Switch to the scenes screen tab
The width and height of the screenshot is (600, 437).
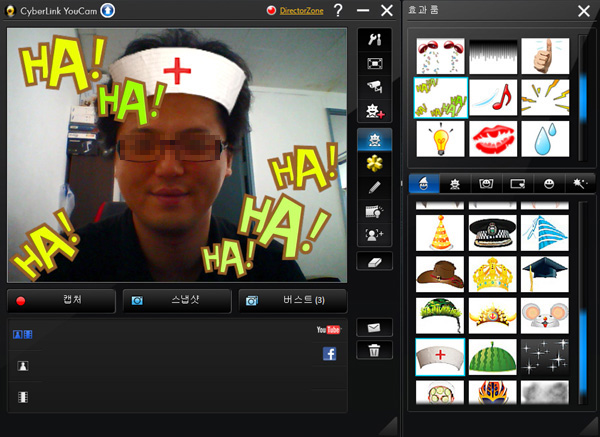[x=518, y=184]
